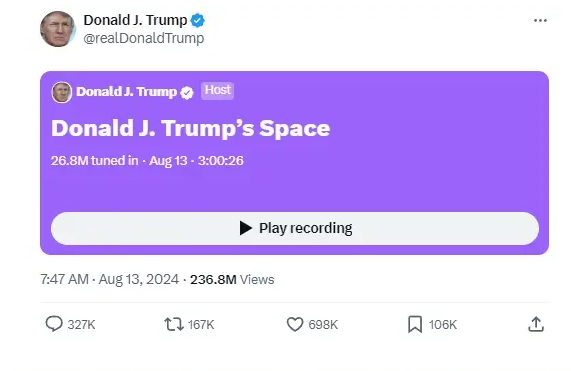
Task: Click the 698K likes count
Action: pyautogui.click(x=323, y=324)
